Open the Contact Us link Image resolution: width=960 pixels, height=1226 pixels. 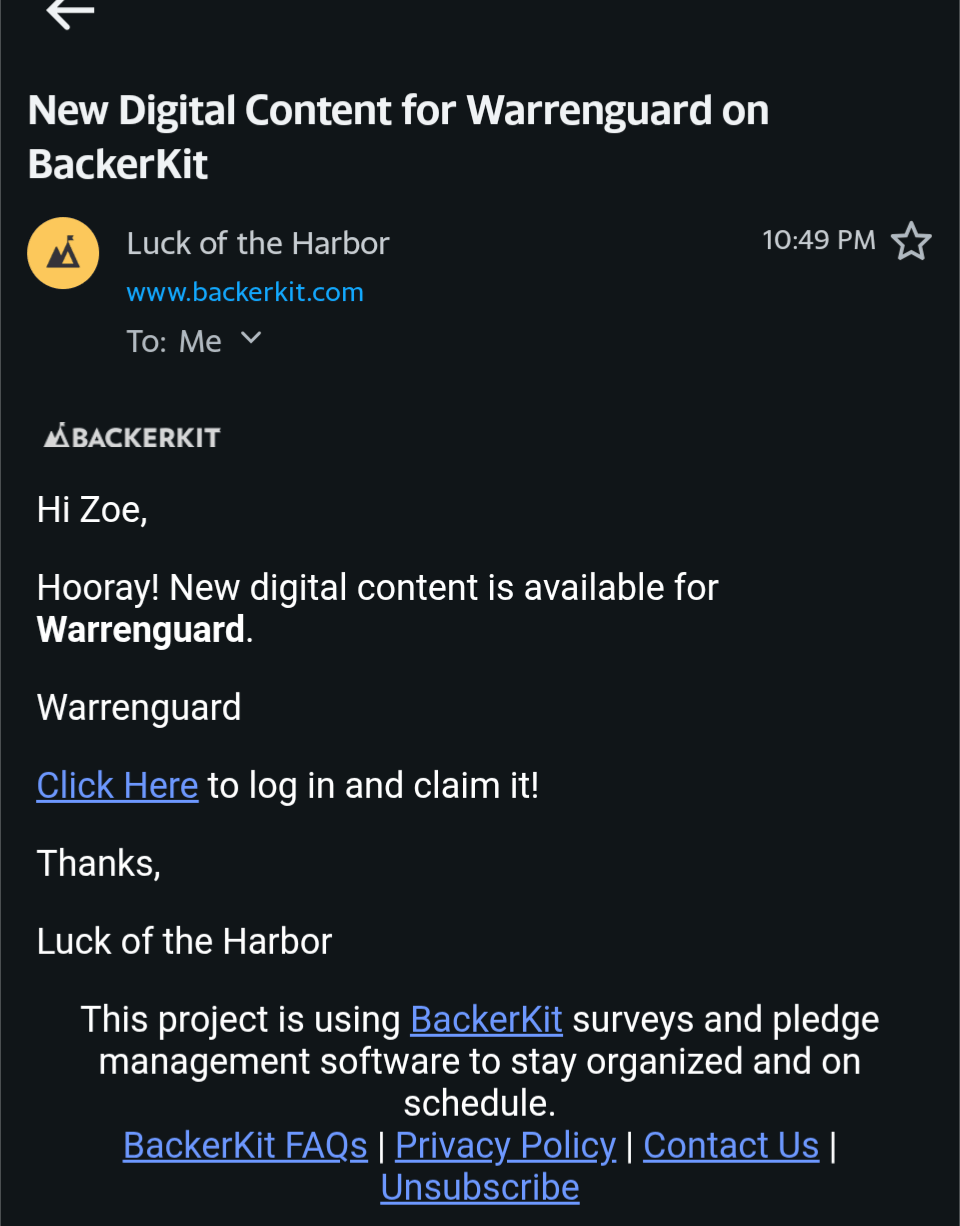pyautogui.click(x=731, y=1146)
